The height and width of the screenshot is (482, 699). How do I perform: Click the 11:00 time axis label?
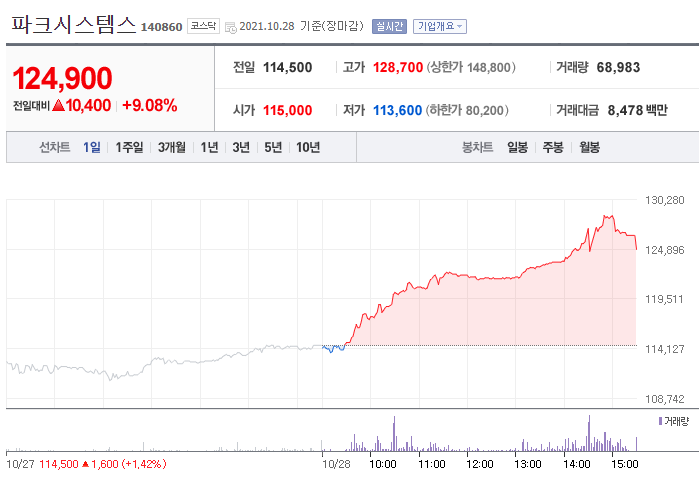point(432,465)
